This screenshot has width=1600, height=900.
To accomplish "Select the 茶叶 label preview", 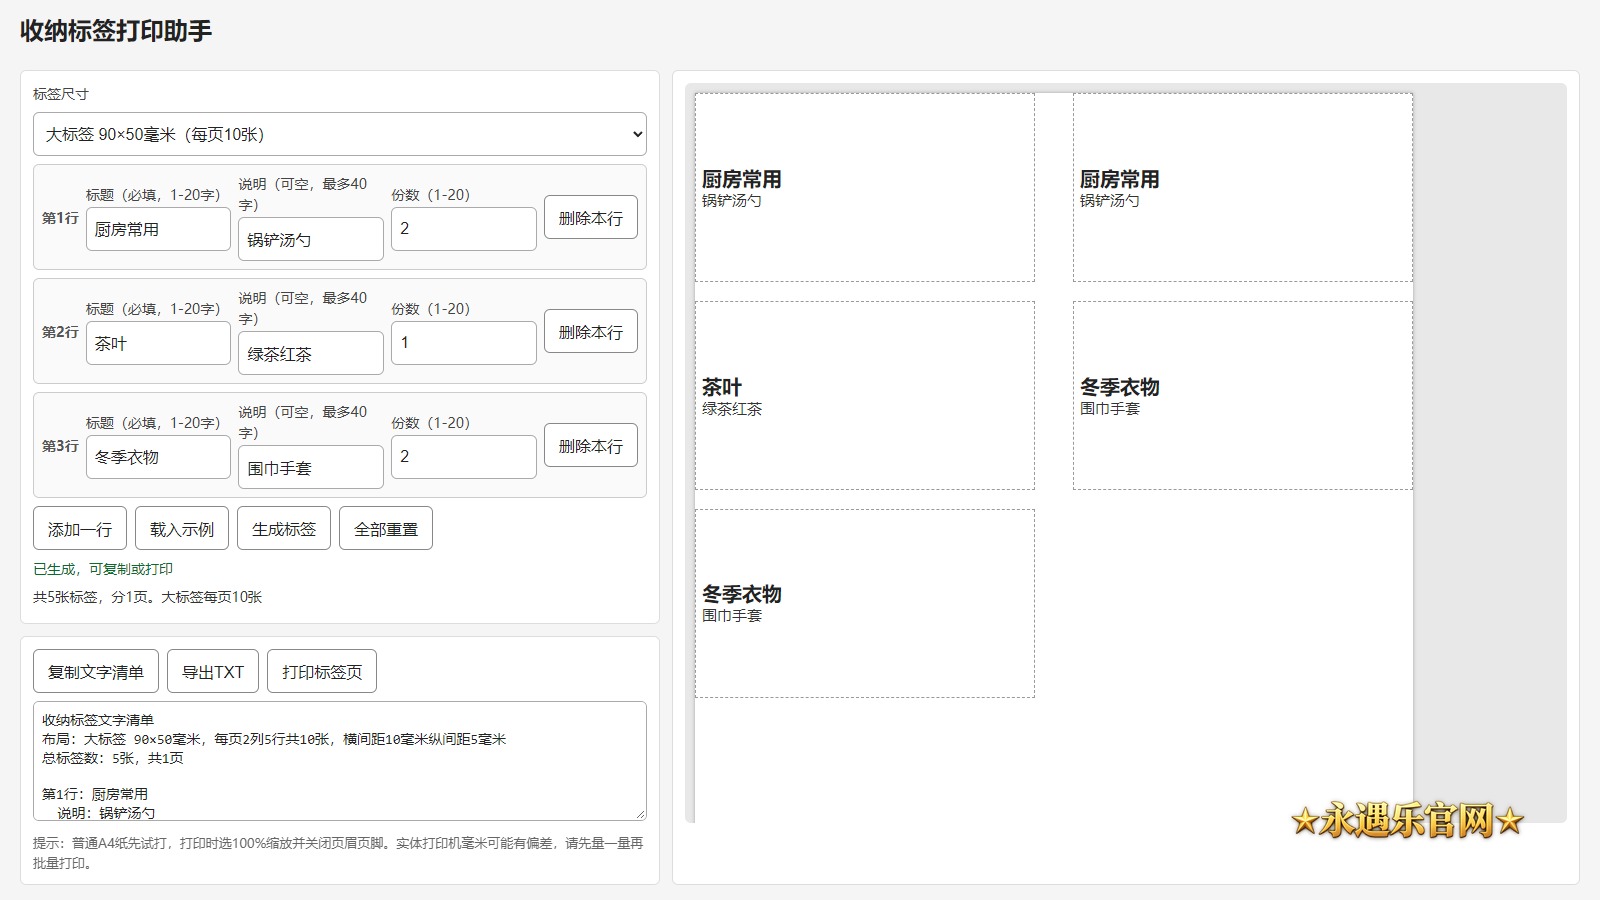I will (865, 396).
